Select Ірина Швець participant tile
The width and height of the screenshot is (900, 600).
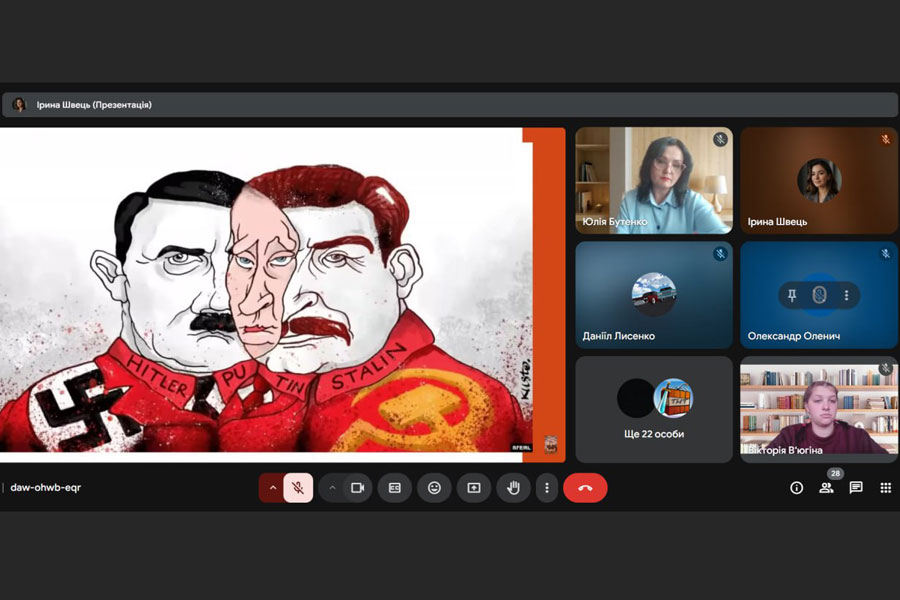click(x=819, y=180)
